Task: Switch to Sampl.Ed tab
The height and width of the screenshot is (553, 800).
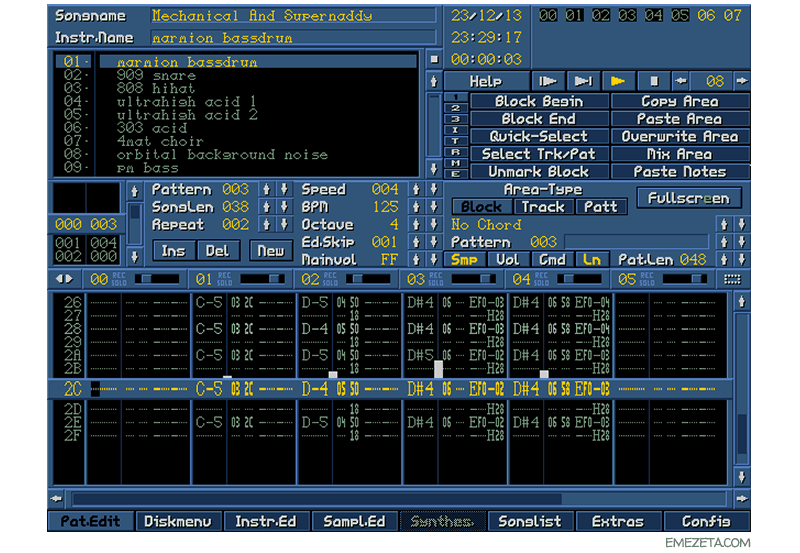Action: pyautogui.click(x=354, y=521)
